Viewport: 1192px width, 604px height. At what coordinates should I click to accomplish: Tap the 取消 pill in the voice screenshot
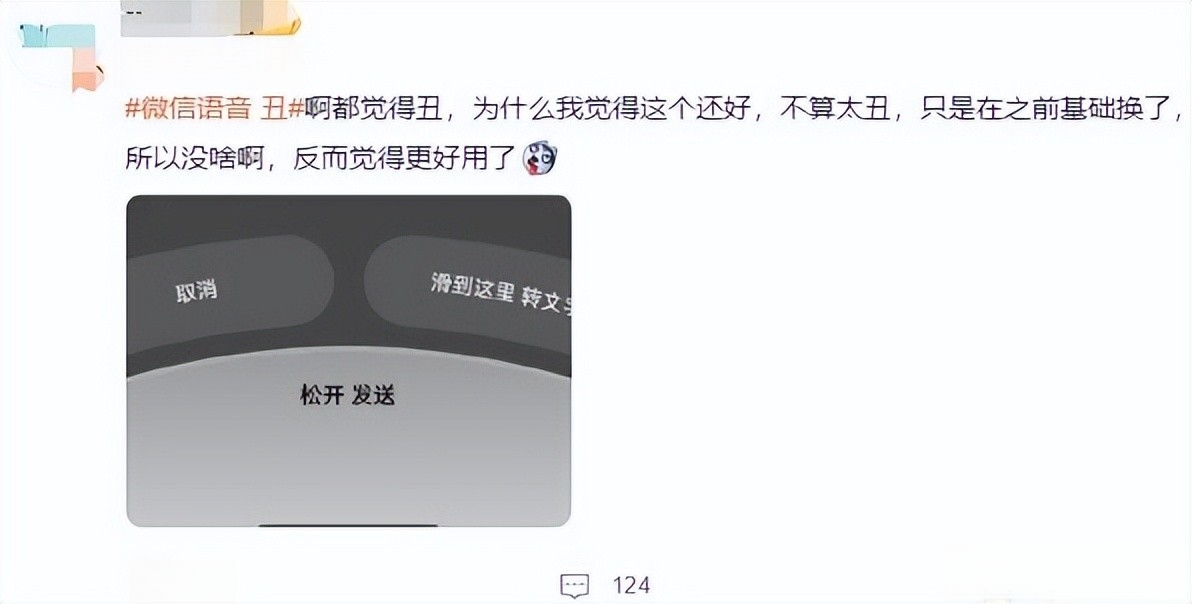coord(230,286)
